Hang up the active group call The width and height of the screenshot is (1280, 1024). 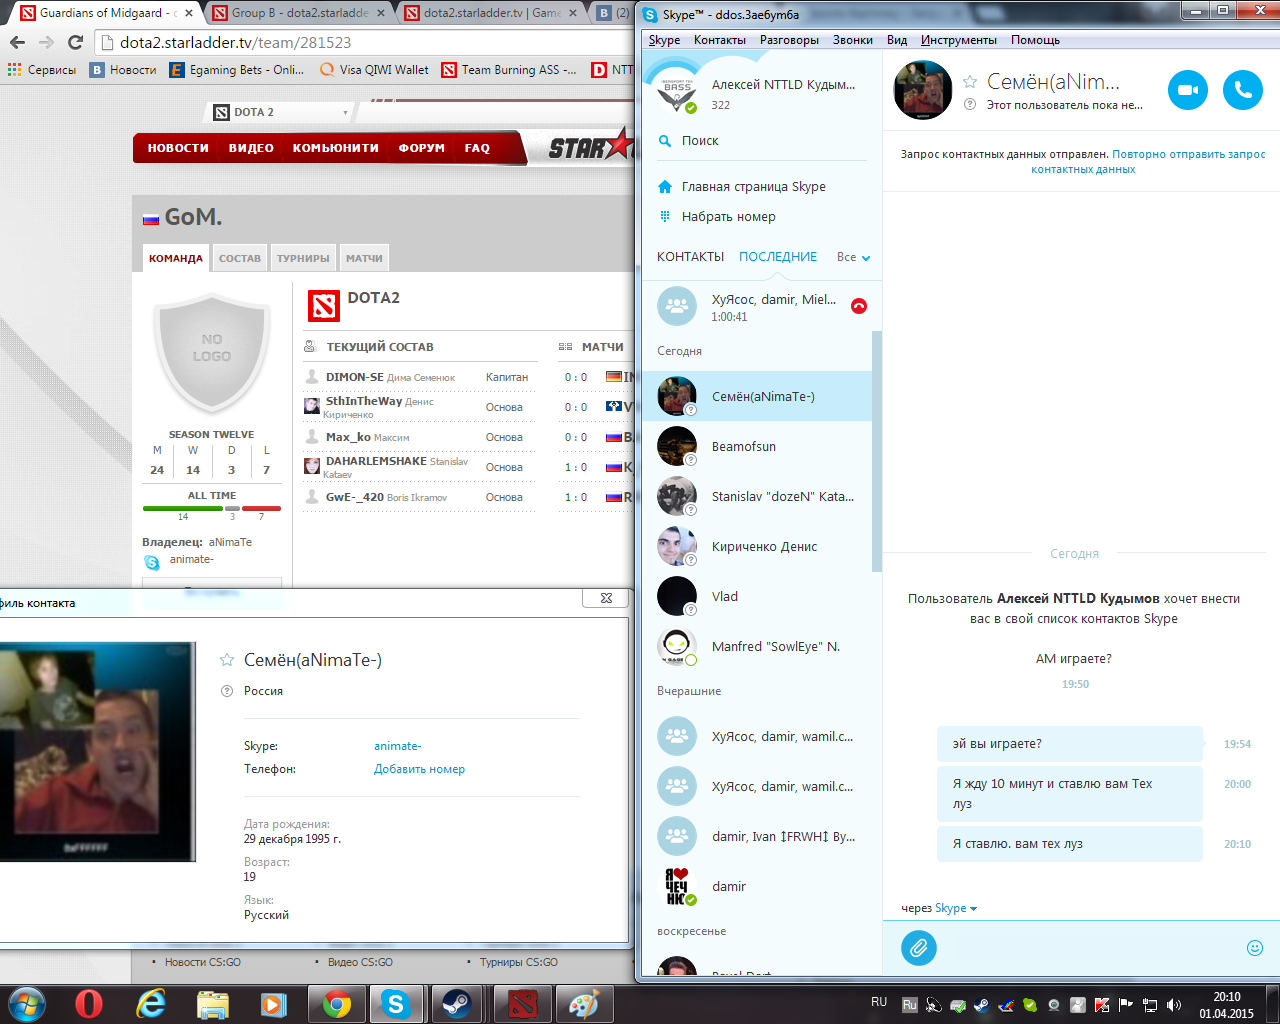858,306
